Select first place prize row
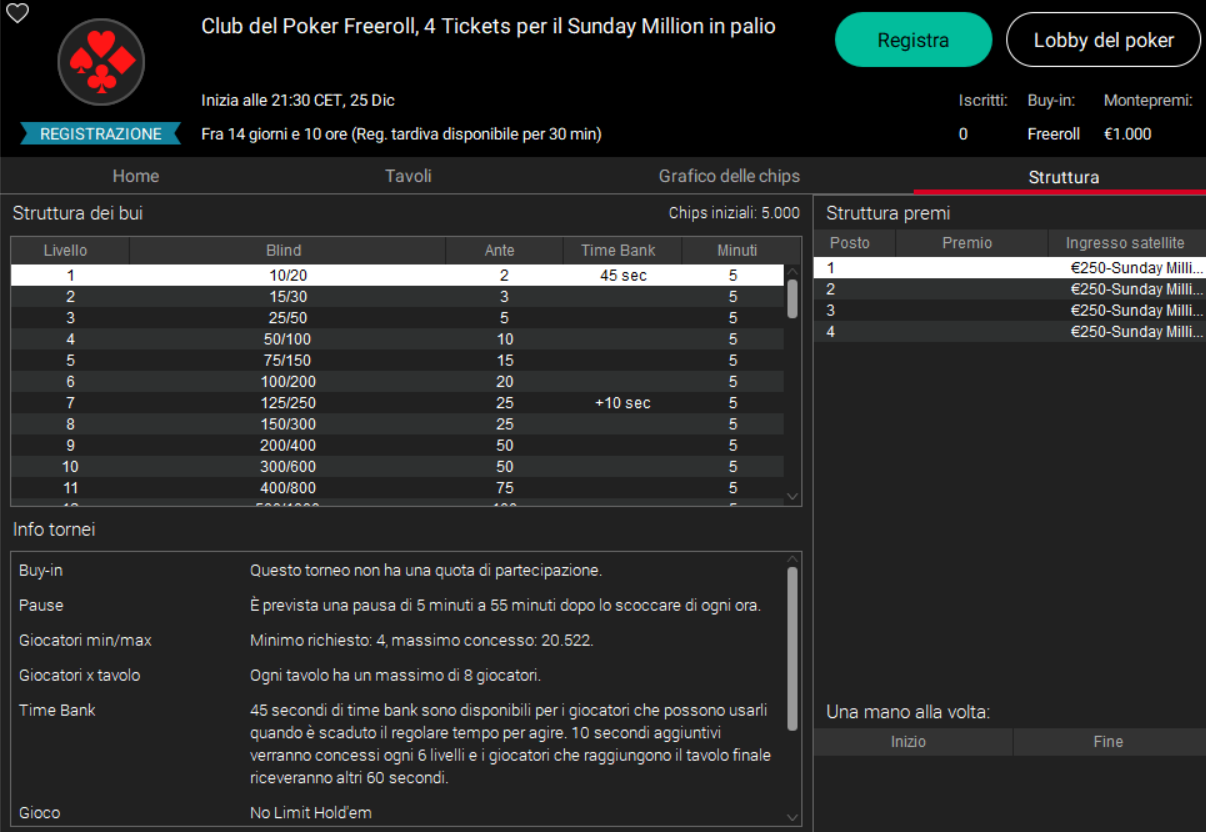The width and height of the screenshot is (1206, 832). pos(1009,268)
